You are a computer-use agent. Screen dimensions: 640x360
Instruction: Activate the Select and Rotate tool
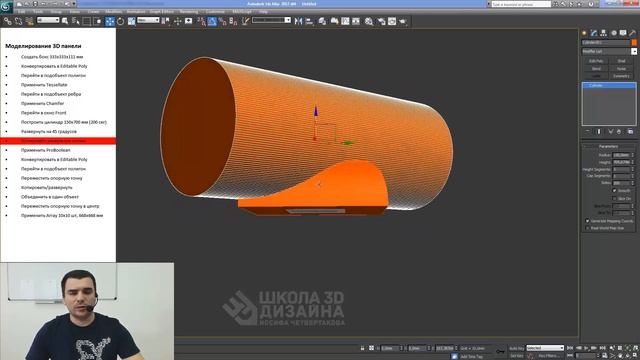tap(120, 21)
